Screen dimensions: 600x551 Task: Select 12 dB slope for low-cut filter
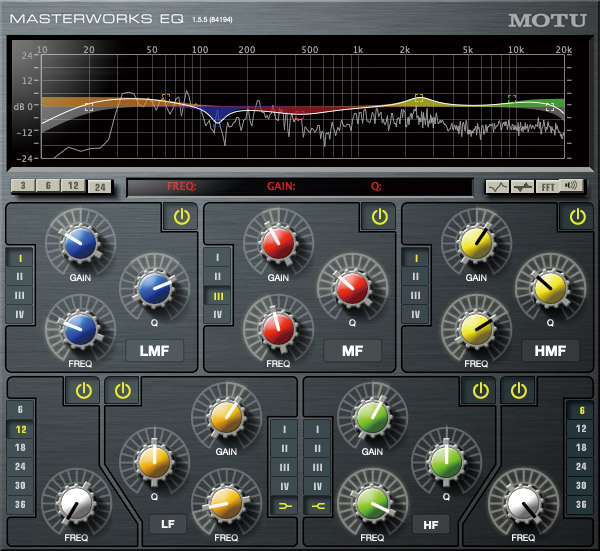tap(20, 429)
